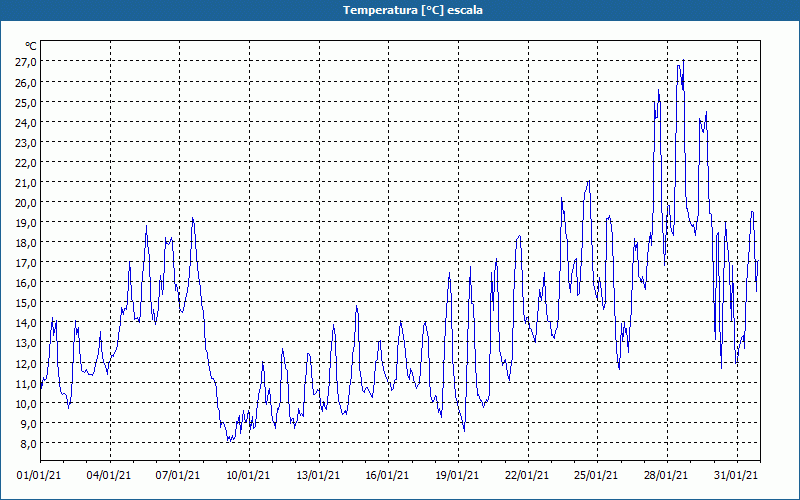Screen dimensions: 800x500
Task: Select the 07/01/21 date label
Action: (178, 476)
